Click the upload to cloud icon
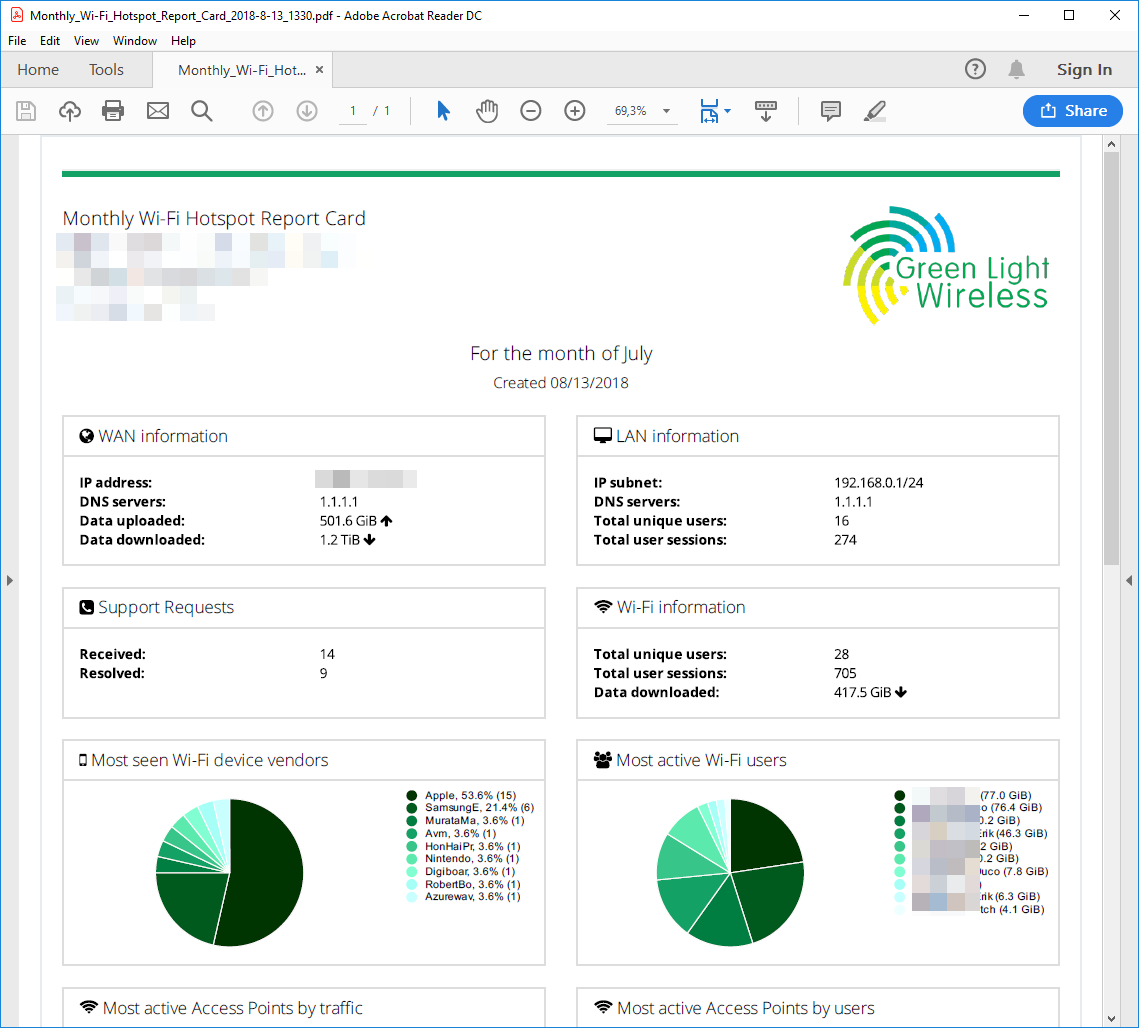1139x1028 pixels. tap(70, 111)
